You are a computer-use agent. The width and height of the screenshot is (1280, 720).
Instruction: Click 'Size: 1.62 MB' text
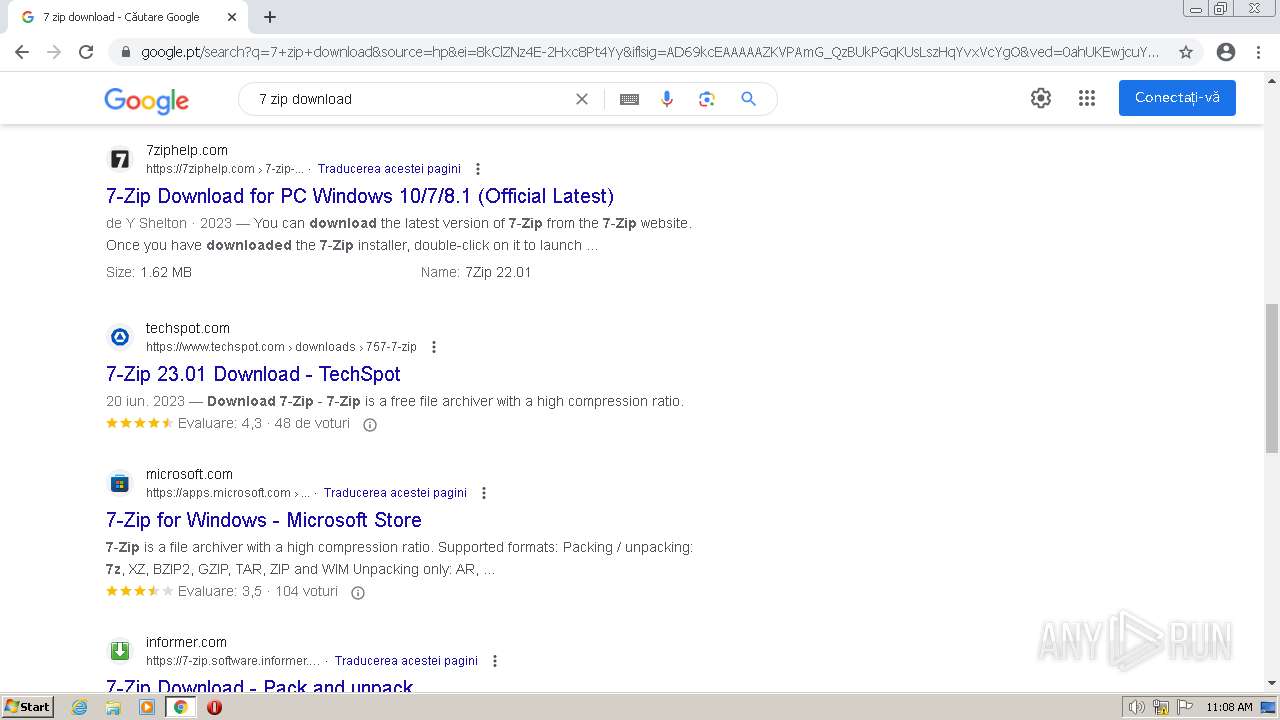click(149, 272)
